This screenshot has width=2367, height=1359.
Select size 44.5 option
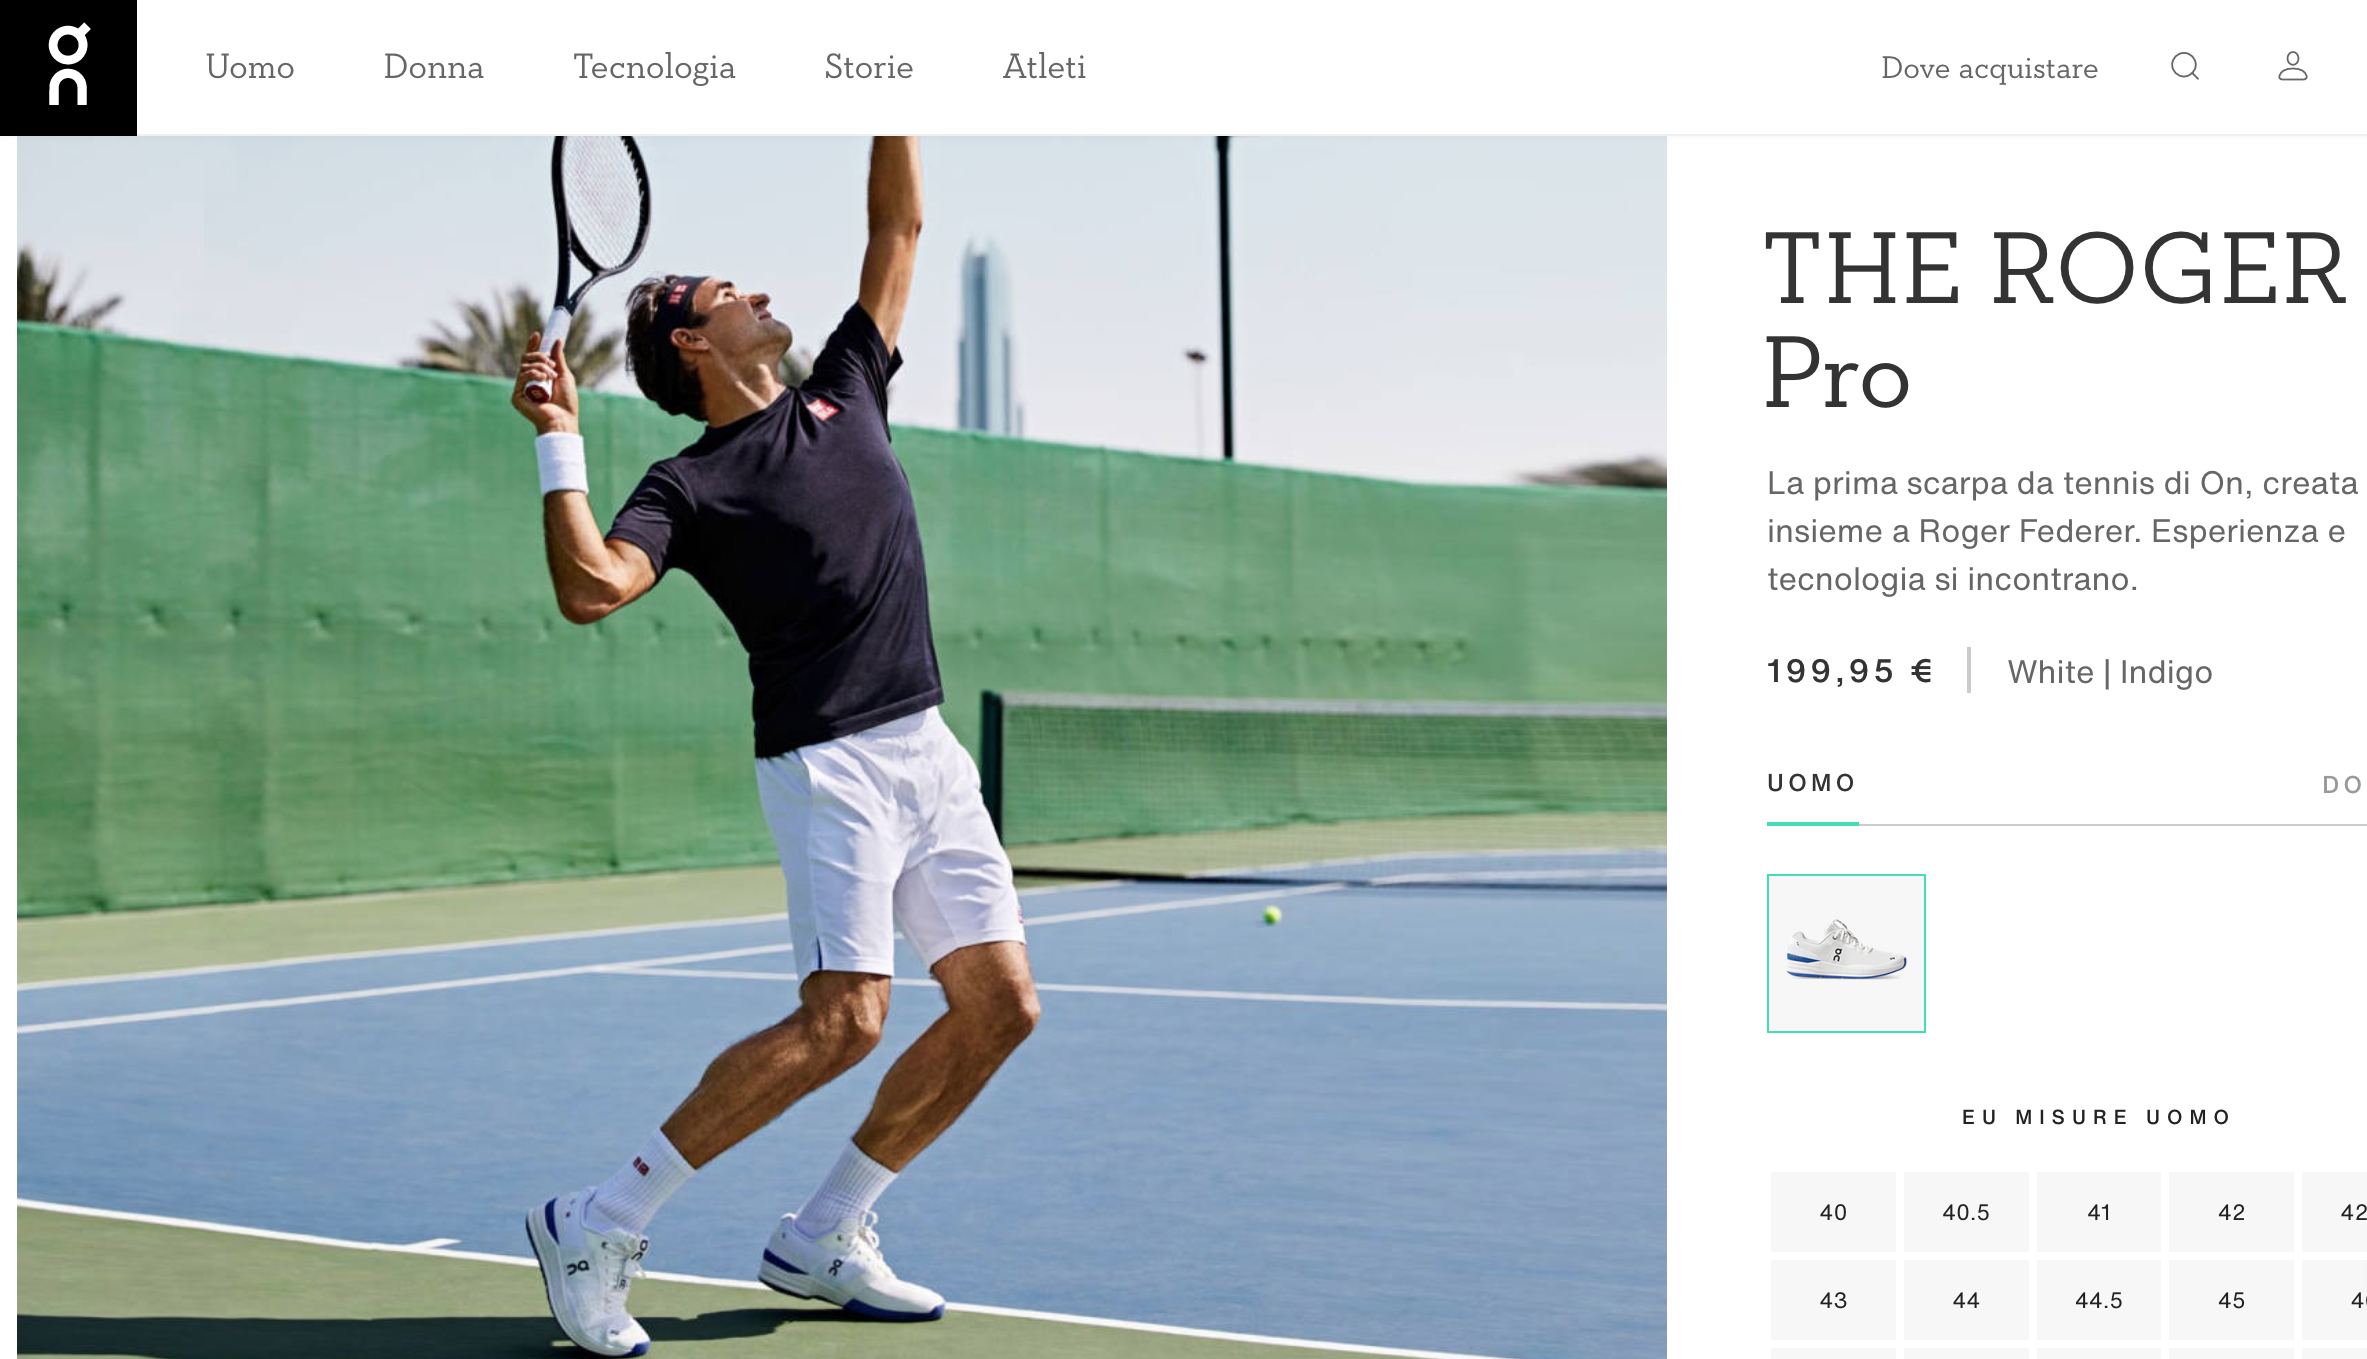(2099, 1300)
